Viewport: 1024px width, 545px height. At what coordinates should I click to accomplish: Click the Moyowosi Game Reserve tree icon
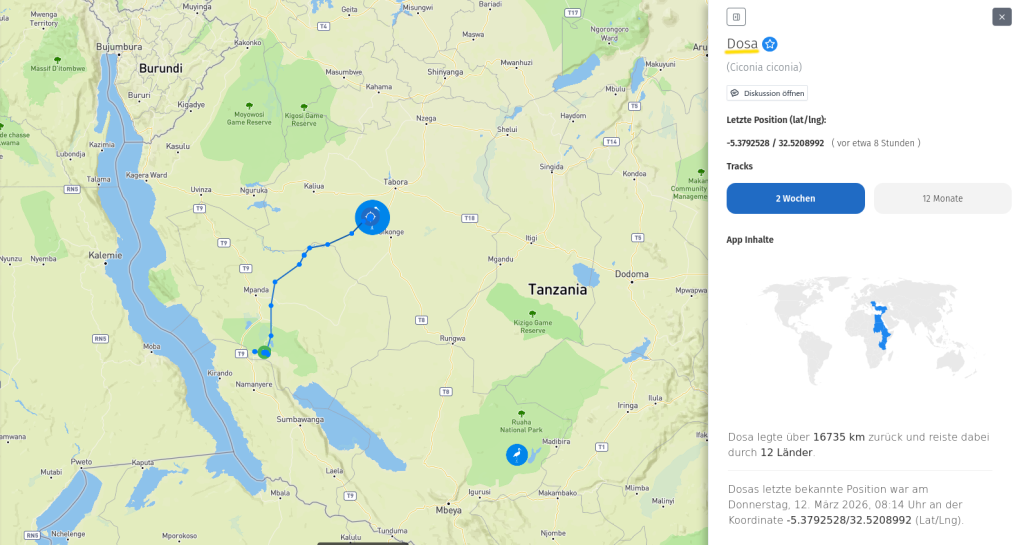(x=249, y=106)
